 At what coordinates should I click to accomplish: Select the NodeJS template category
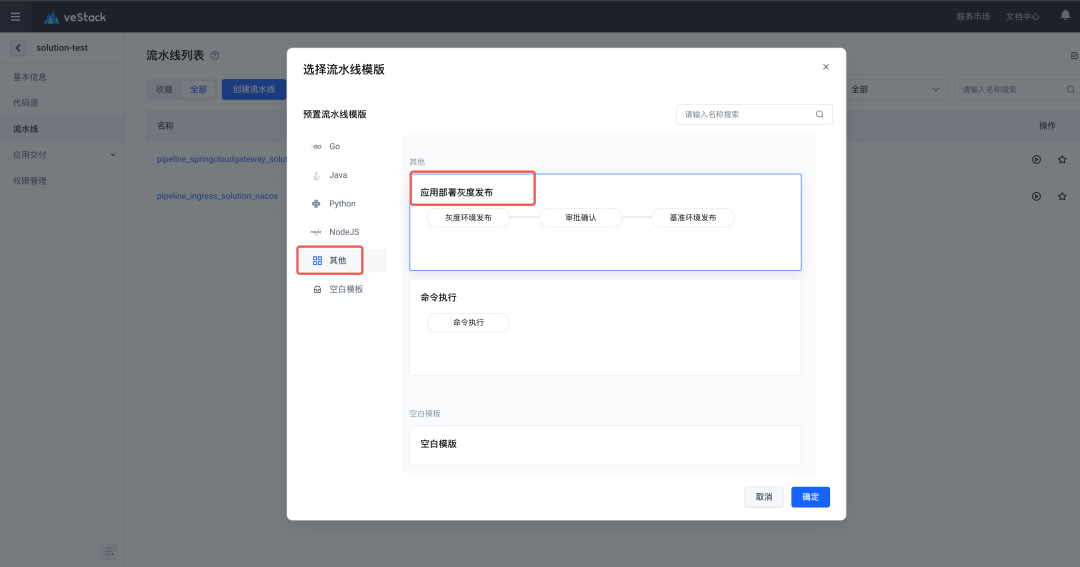(342, 232)
